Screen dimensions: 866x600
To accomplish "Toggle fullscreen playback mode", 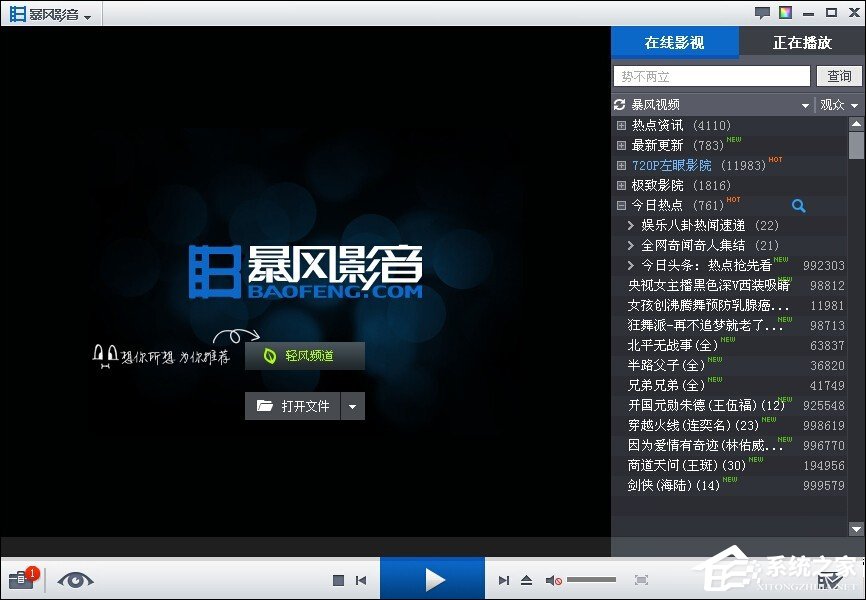I will (x=642, y=579).
